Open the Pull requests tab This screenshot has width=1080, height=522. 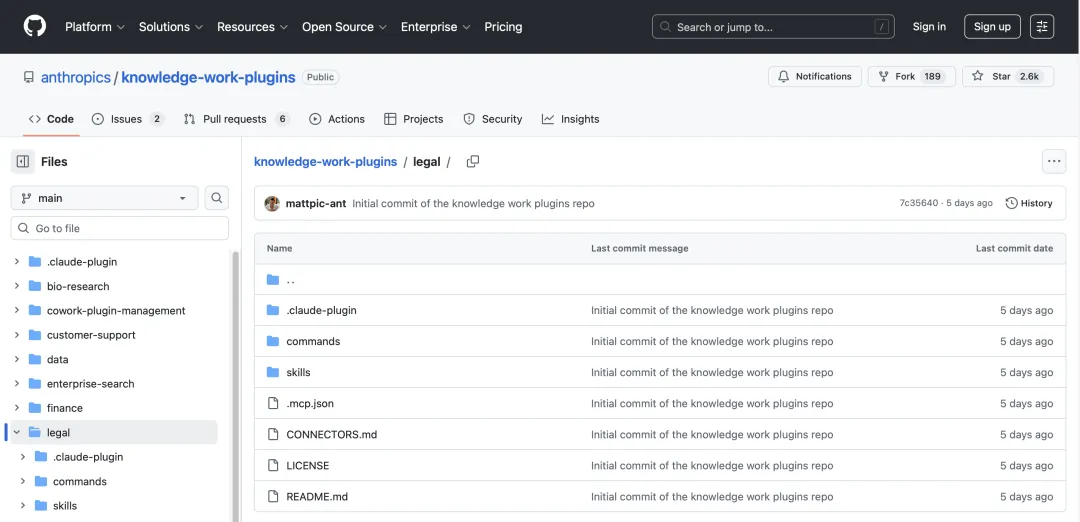pyautogui.click(x=236, y=119)
